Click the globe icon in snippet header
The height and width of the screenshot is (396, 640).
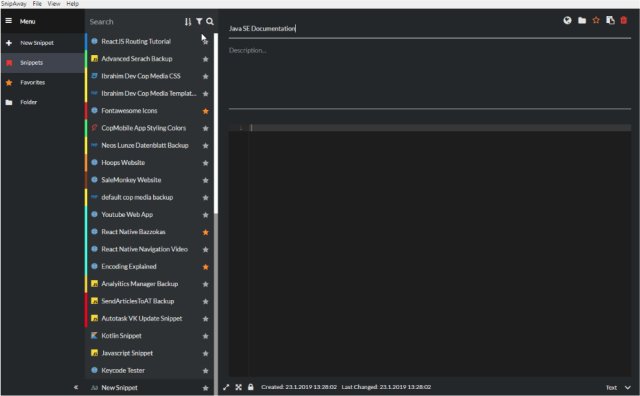pyautogui.click(x=567, y=20)
